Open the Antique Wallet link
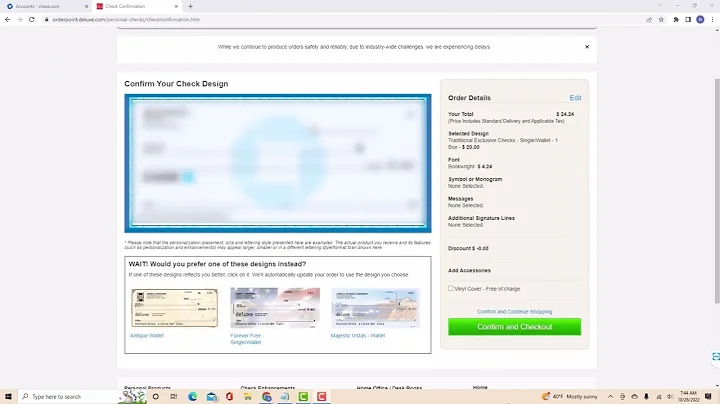Screen dimensions: 720x404 pyautogui.click(x=146, y=336)
